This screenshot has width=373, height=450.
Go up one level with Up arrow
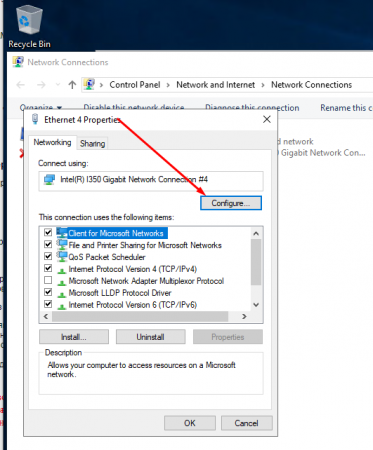pos(72,85)
